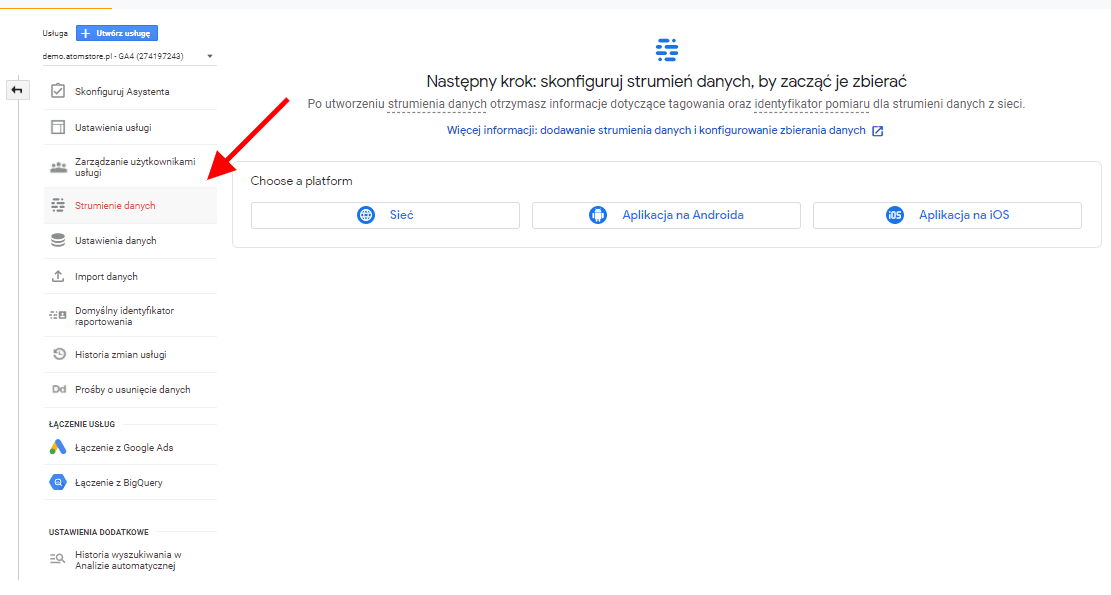The width and height of the screenshot is (1111, 595).
Task: Click the BigQuery hexagon icon
Action: coord(58,482)
